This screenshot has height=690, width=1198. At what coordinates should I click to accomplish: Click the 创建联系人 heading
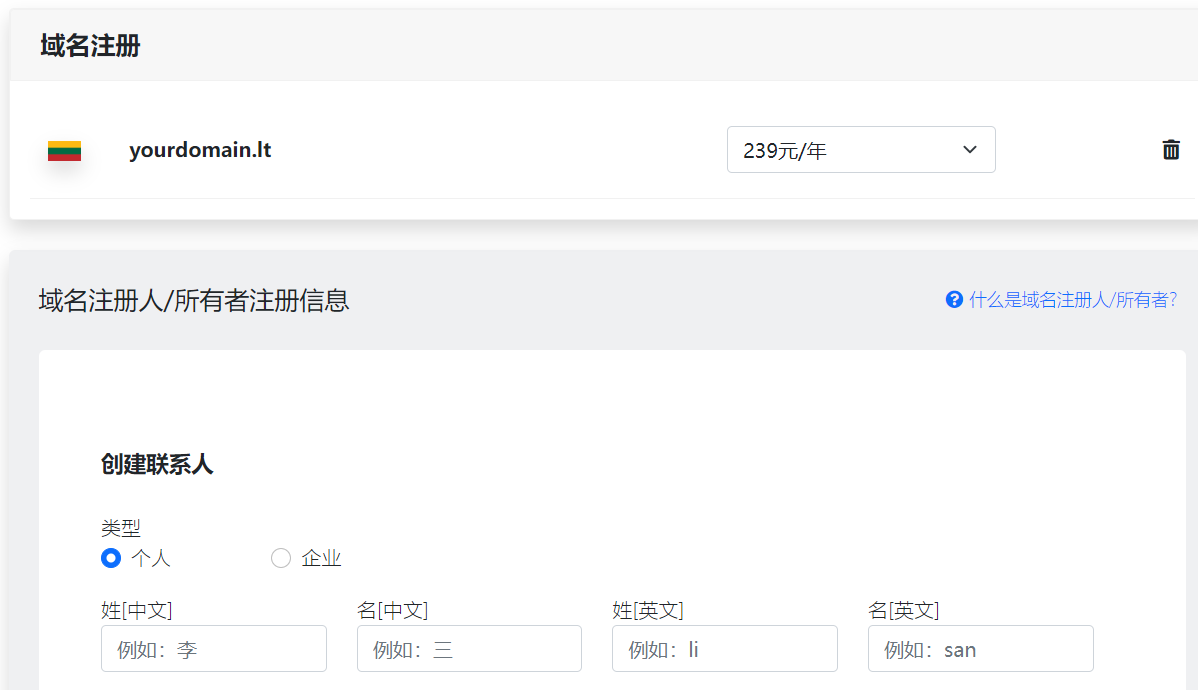(157, 464)
